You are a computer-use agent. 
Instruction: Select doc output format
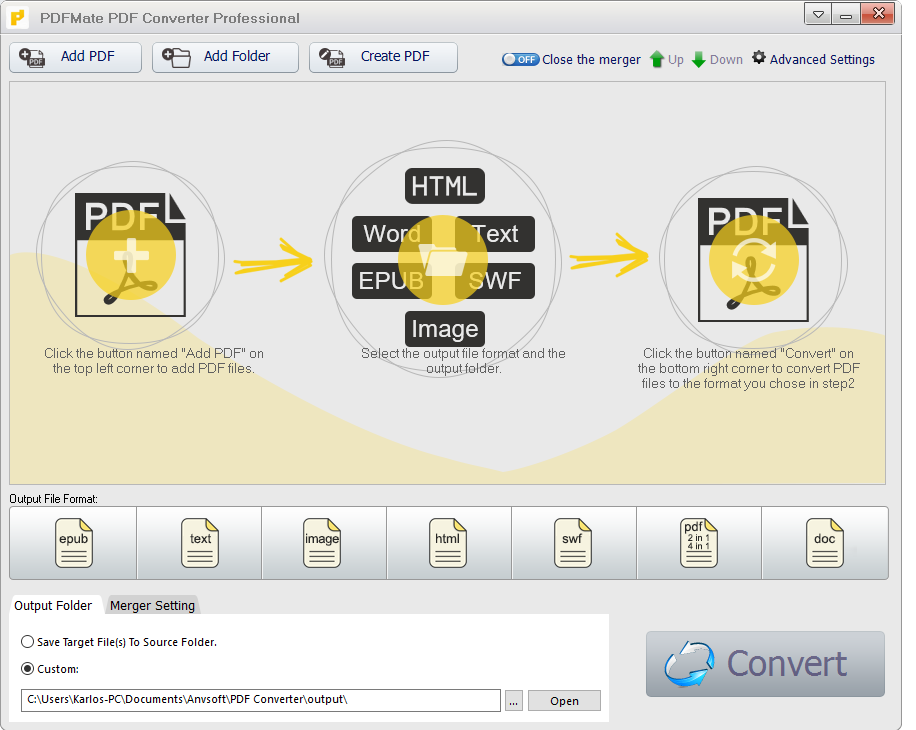(825, 543)
